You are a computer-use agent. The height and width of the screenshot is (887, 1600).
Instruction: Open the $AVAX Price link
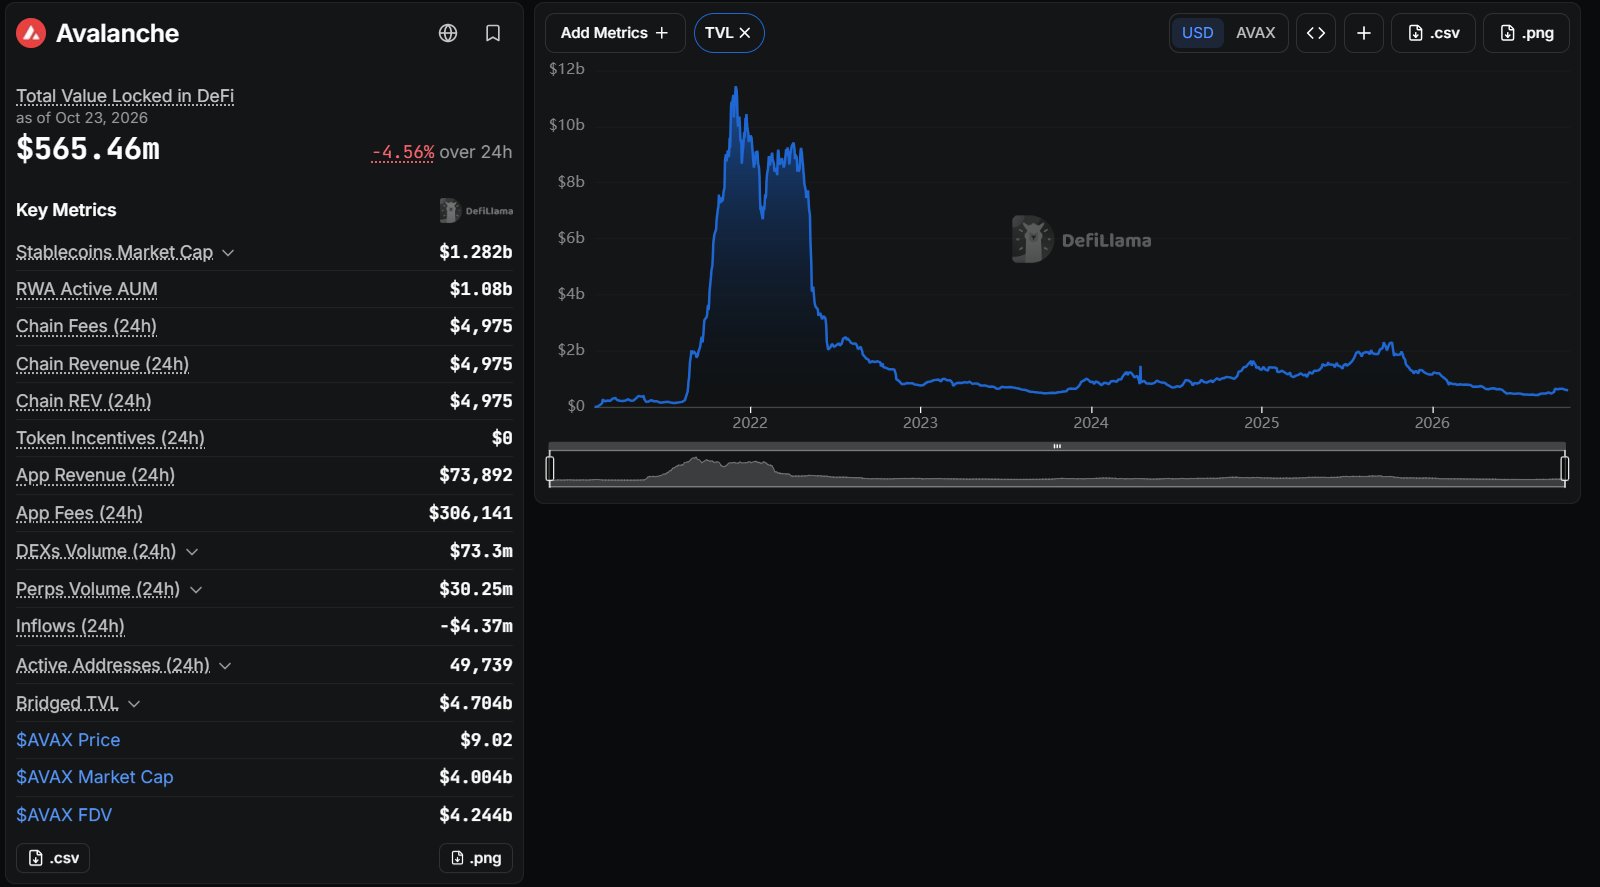click(x=68, y=740)
